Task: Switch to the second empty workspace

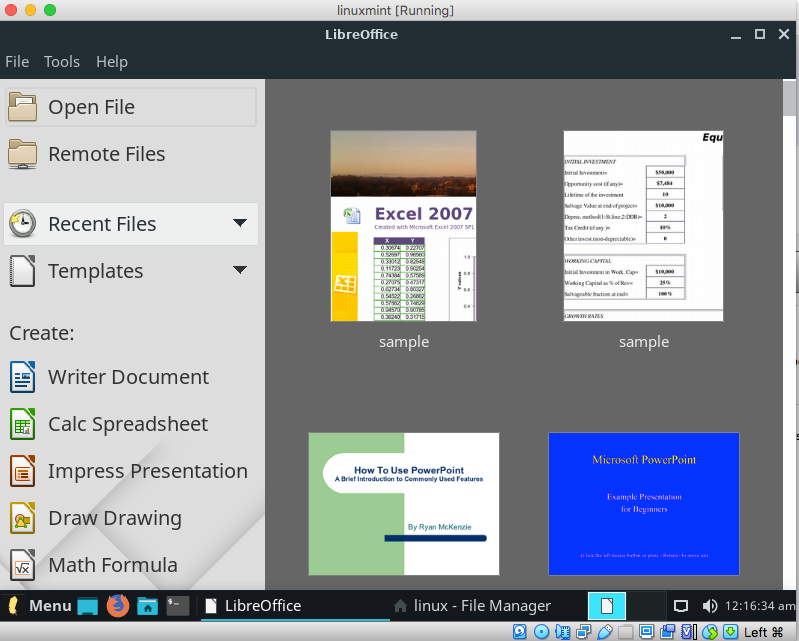Action: click(646, 605)
